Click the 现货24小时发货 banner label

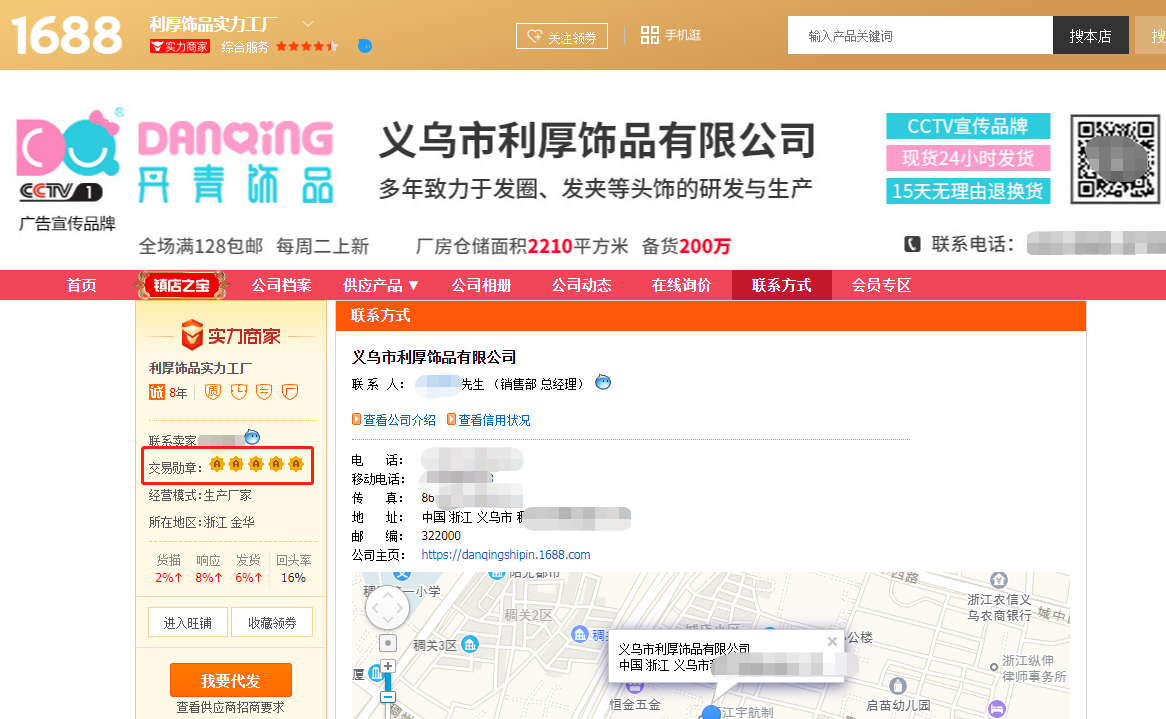tap(967, 158)
